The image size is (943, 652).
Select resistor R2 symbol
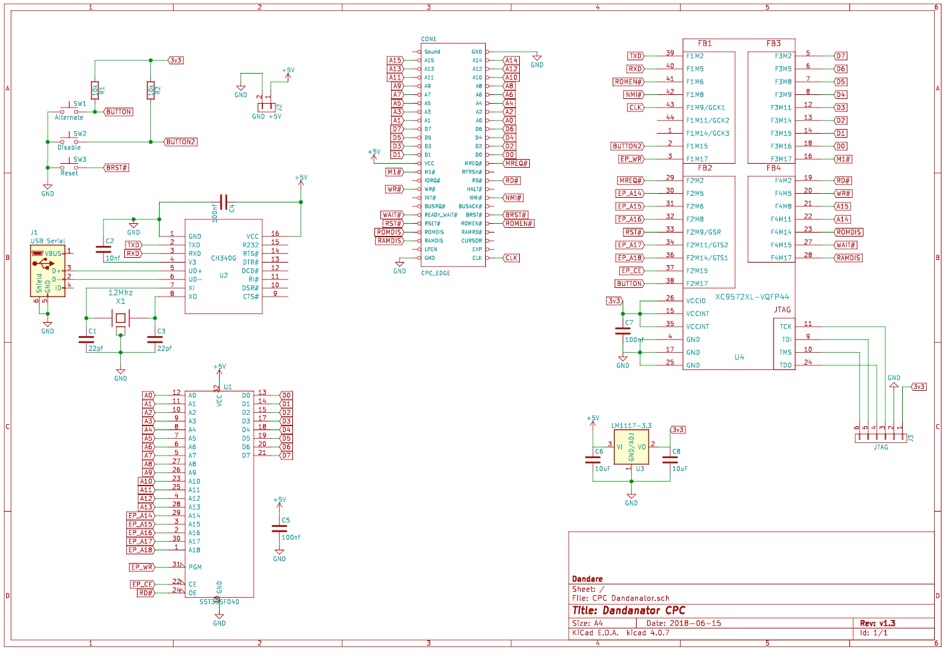coord(150,91)
